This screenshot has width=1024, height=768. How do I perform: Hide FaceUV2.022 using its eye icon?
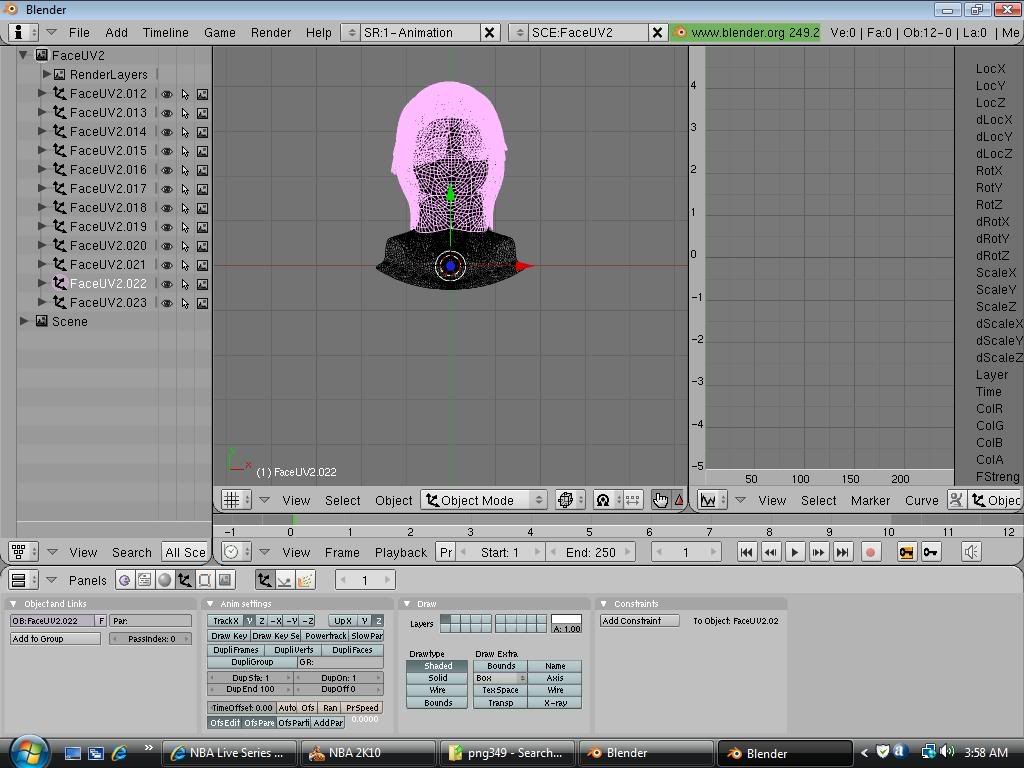(167, 284)
